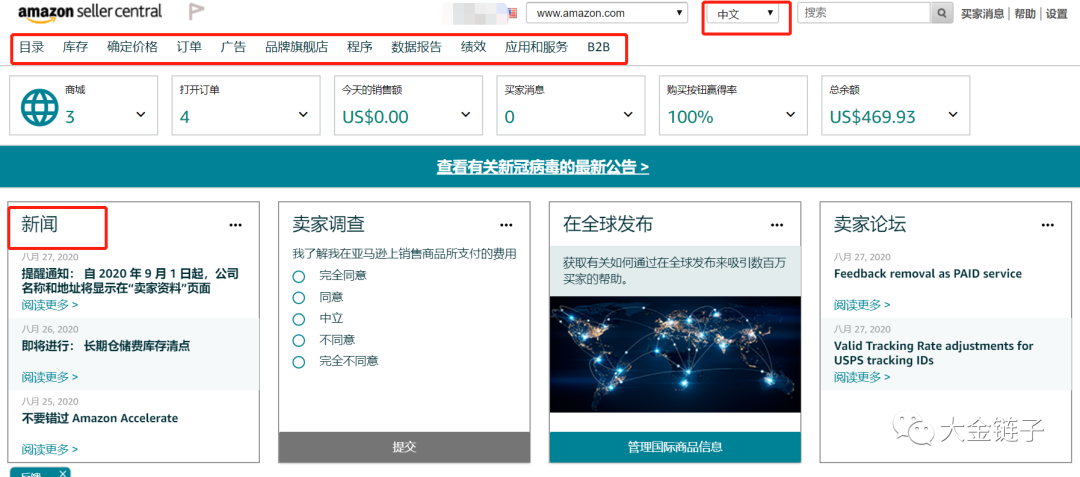Image resolution: width=1080 pixels, height=477 pixels.
Task: Click 阅读更多 under Feedback removal post
Action: (x=862, y=304)
